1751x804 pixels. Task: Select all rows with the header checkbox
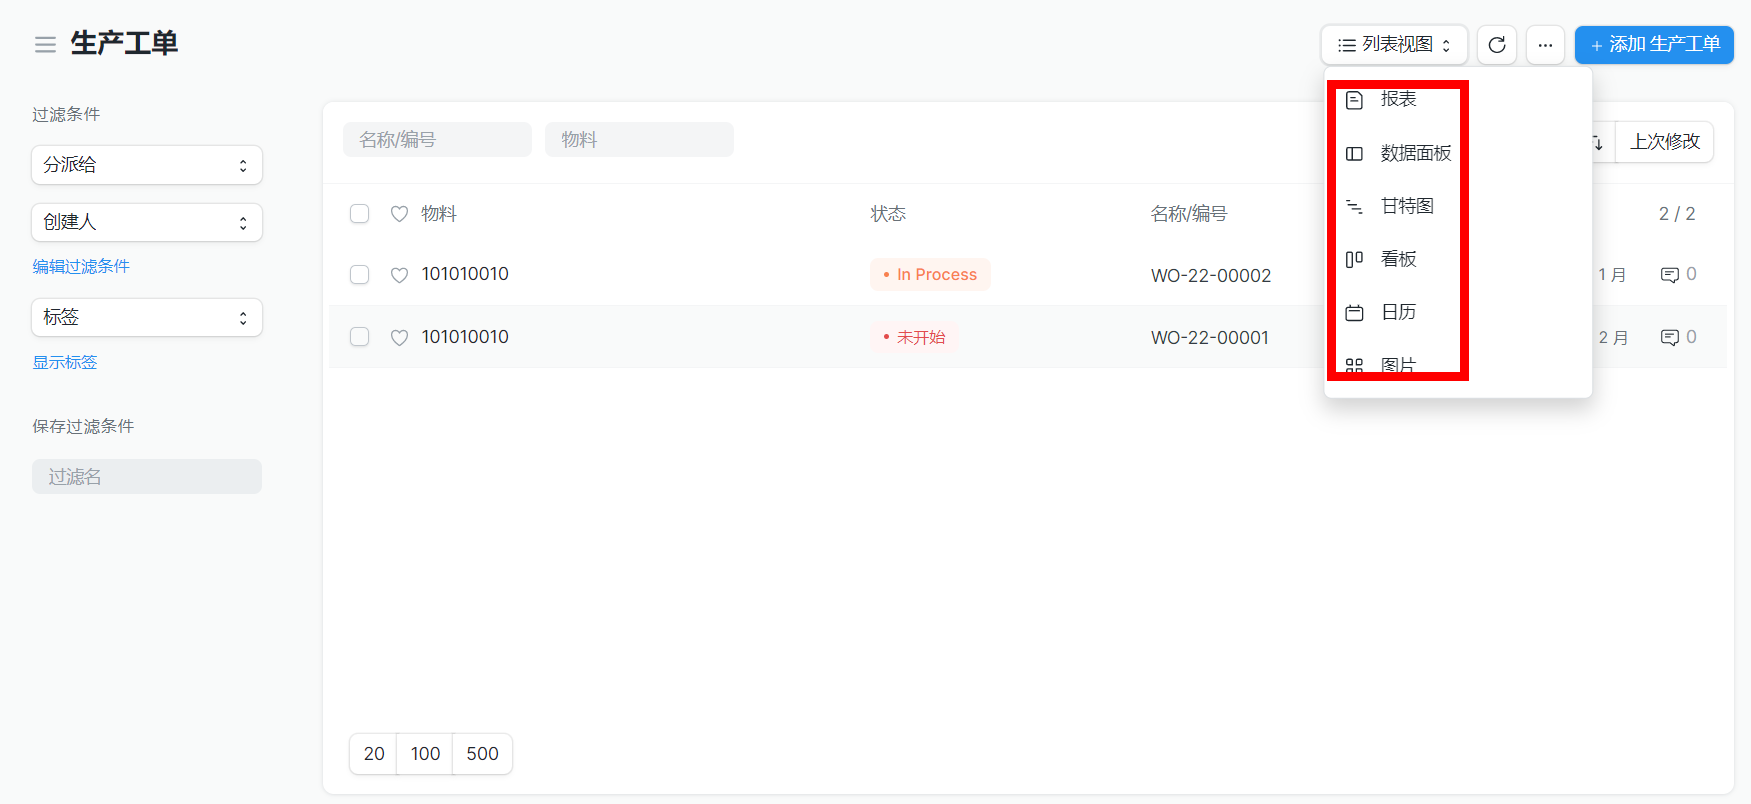click(360, 214)
